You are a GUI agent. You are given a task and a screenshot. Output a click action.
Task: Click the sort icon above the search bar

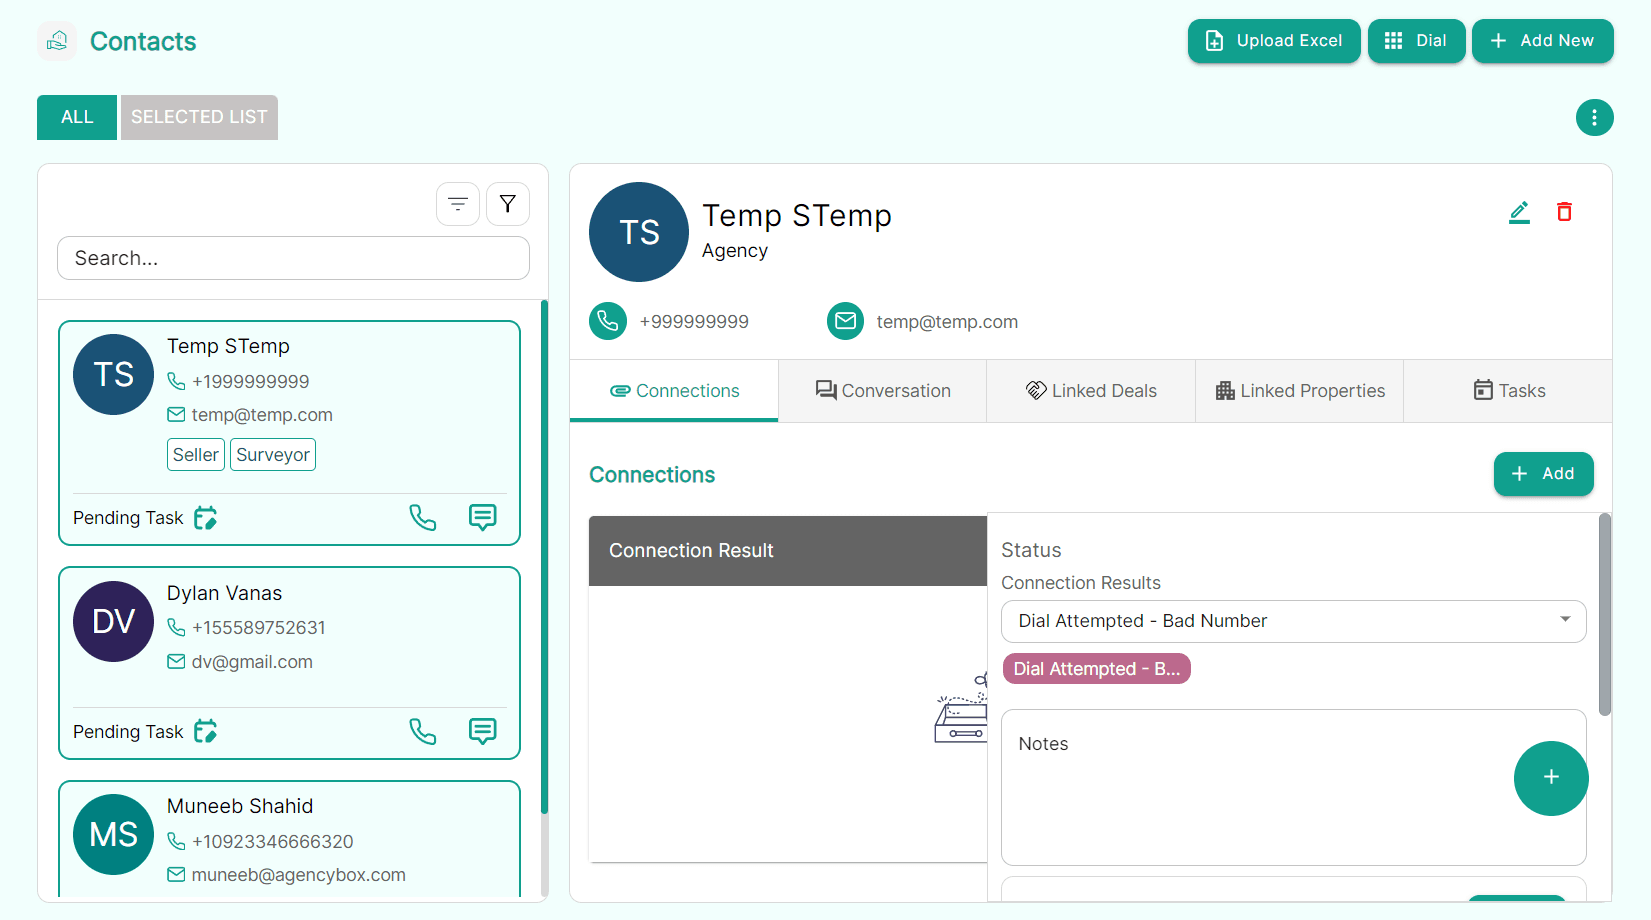(458, 203)
